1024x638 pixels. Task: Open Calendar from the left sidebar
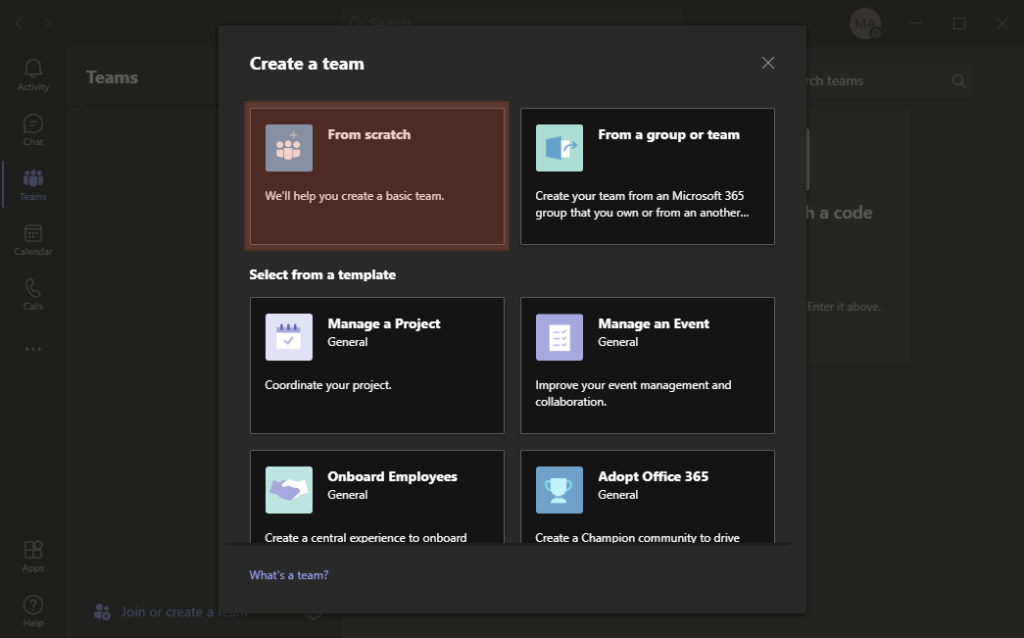pyautogui.click(x=33, y=240)
